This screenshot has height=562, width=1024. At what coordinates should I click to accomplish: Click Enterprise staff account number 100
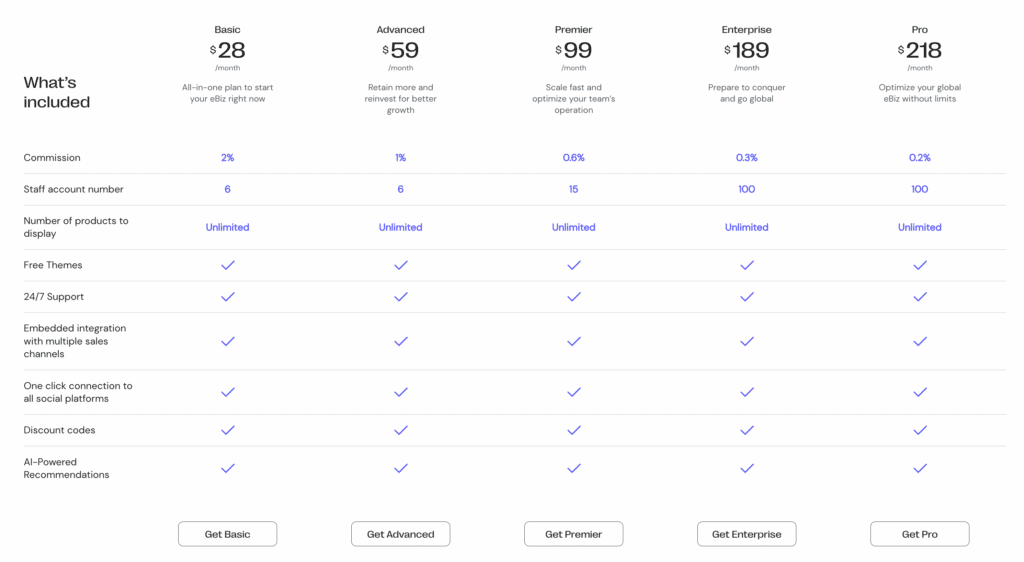pyautogui.click(x=746, y=189)
